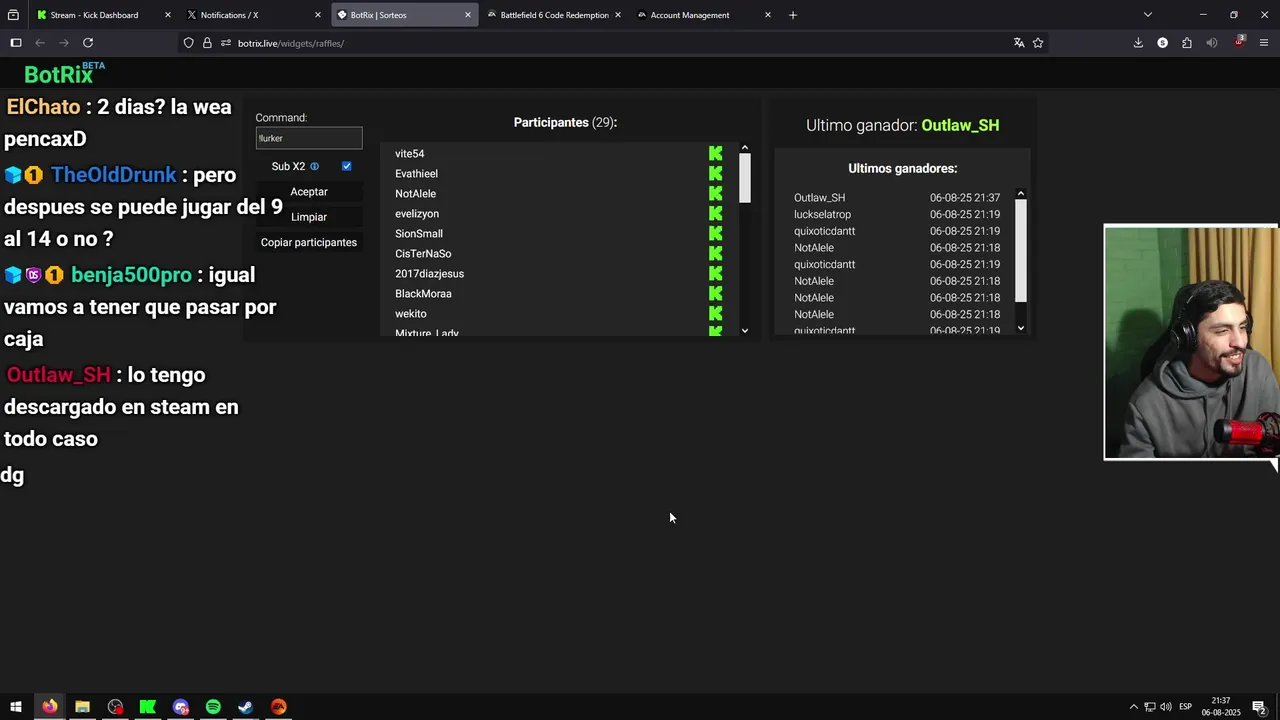Click the Kick icon beside wekito
Image resolution: width=1280 pixels, height=720 pixels.
[x=715, y=313]
